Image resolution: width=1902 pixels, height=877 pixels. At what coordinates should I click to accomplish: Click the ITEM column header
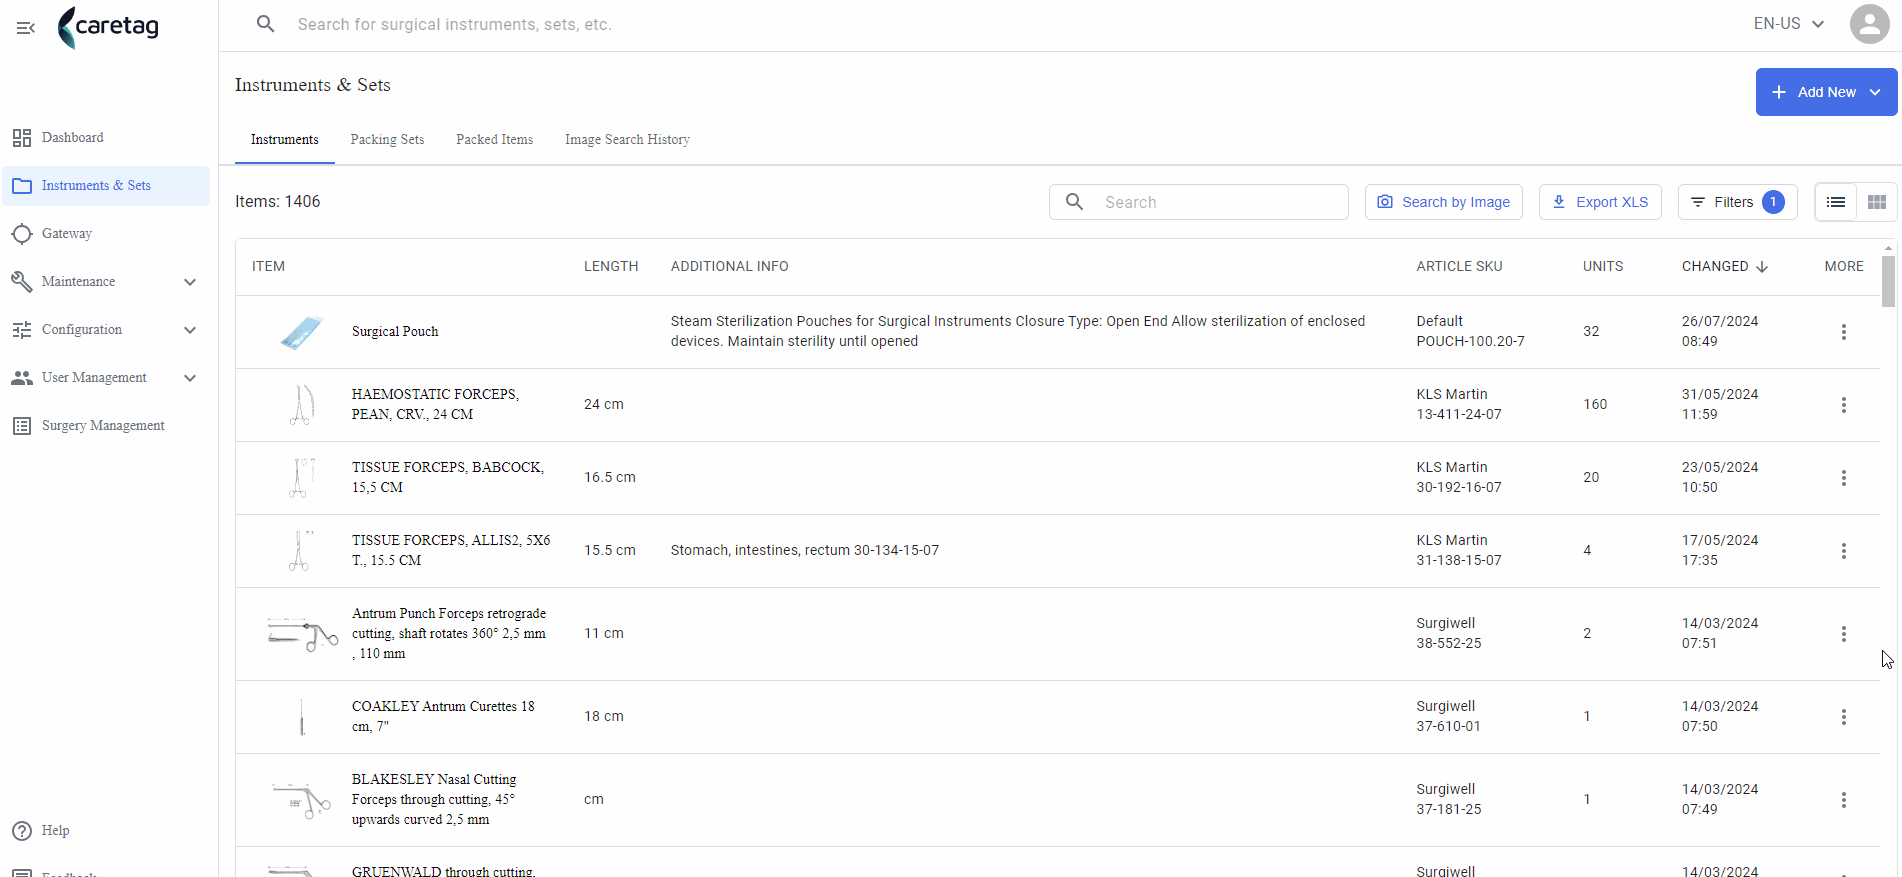click(x=268, y=267)
